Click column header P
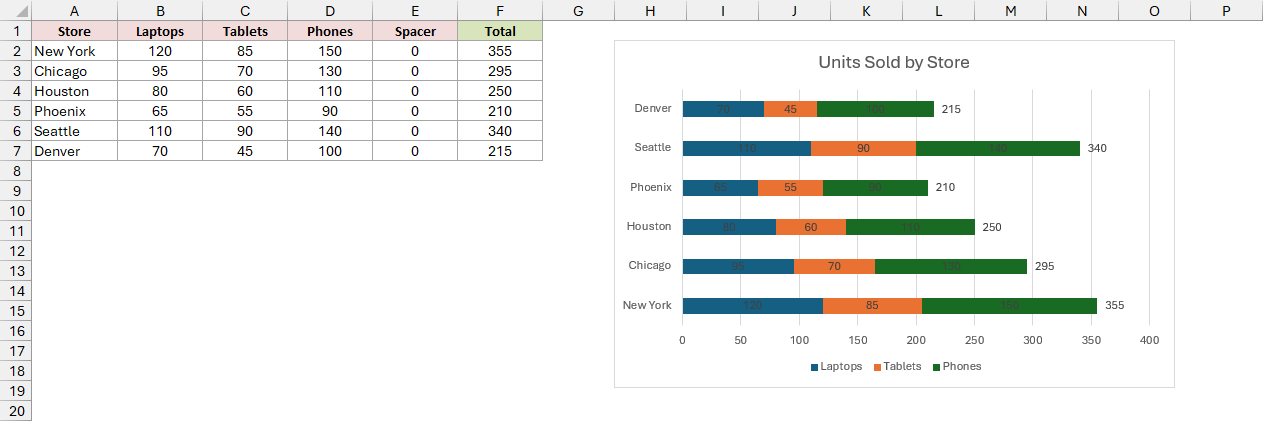 pos(1227,10)
